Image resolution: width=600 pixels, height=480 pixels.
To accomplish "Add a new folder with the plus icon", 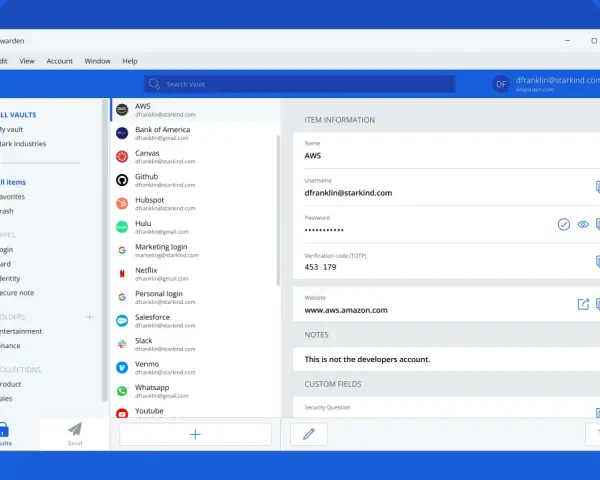I will click(90, 317).
